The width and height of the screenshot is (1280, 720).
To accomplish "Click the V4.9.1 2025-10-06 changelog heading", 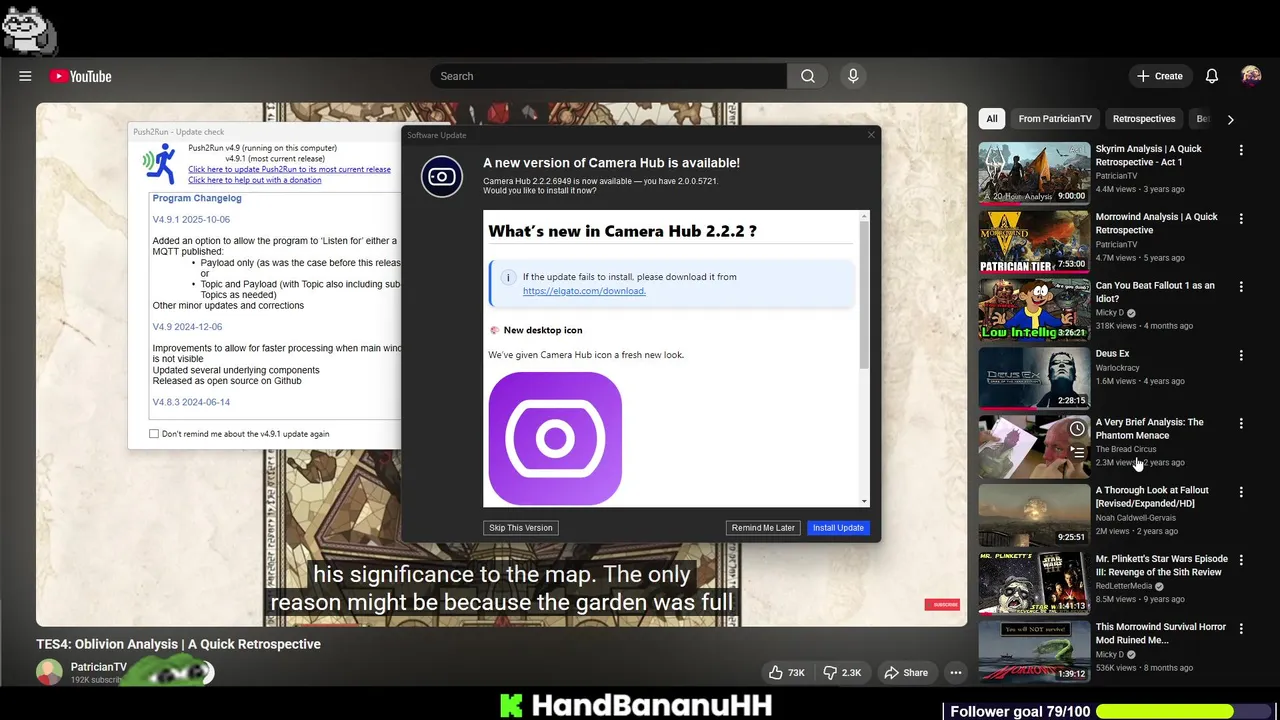I will click(191, 219).
